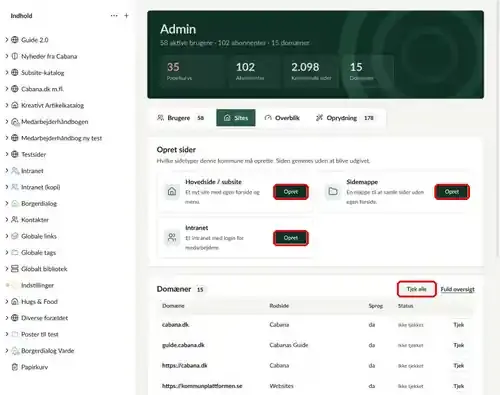Expand the Nyheder fra Cabana node
This screenshot has height=395, width=500.
click(x=7, y=56)
